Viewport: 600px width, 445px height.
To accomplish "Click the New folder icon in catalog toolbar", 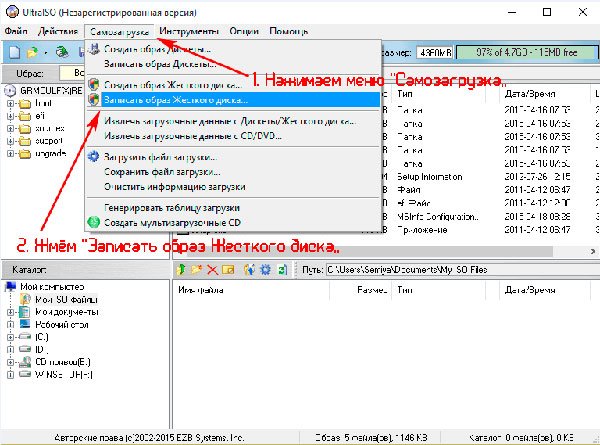I will coord(196,270).
